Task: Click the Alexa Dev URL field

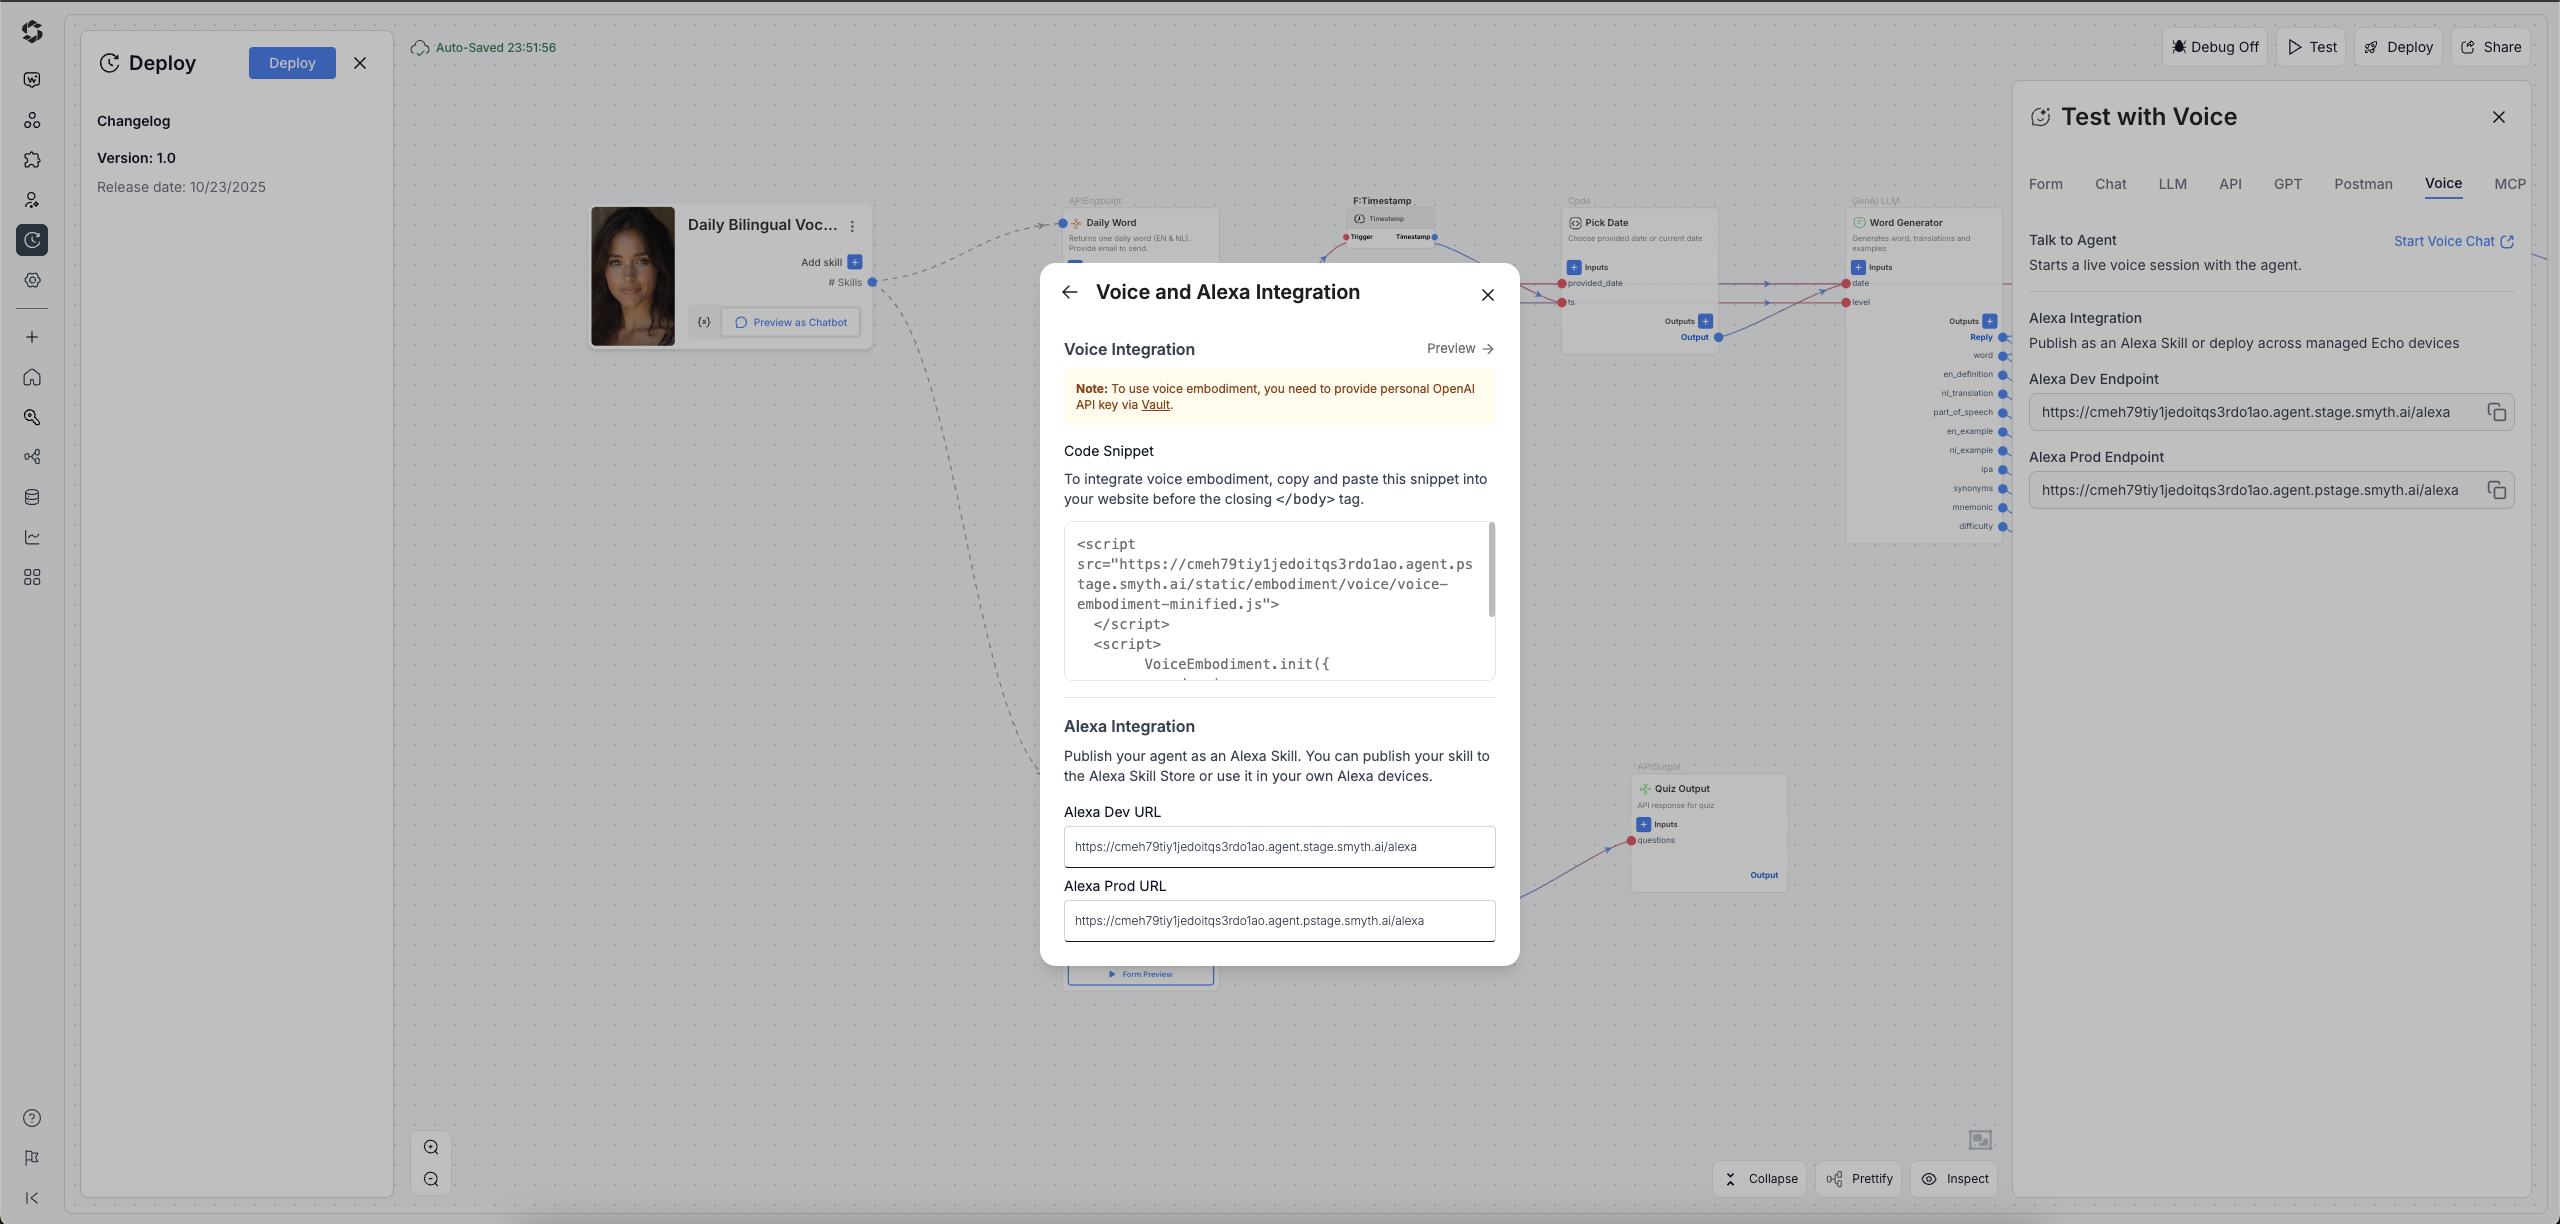Action: (x=1279, y=846)
